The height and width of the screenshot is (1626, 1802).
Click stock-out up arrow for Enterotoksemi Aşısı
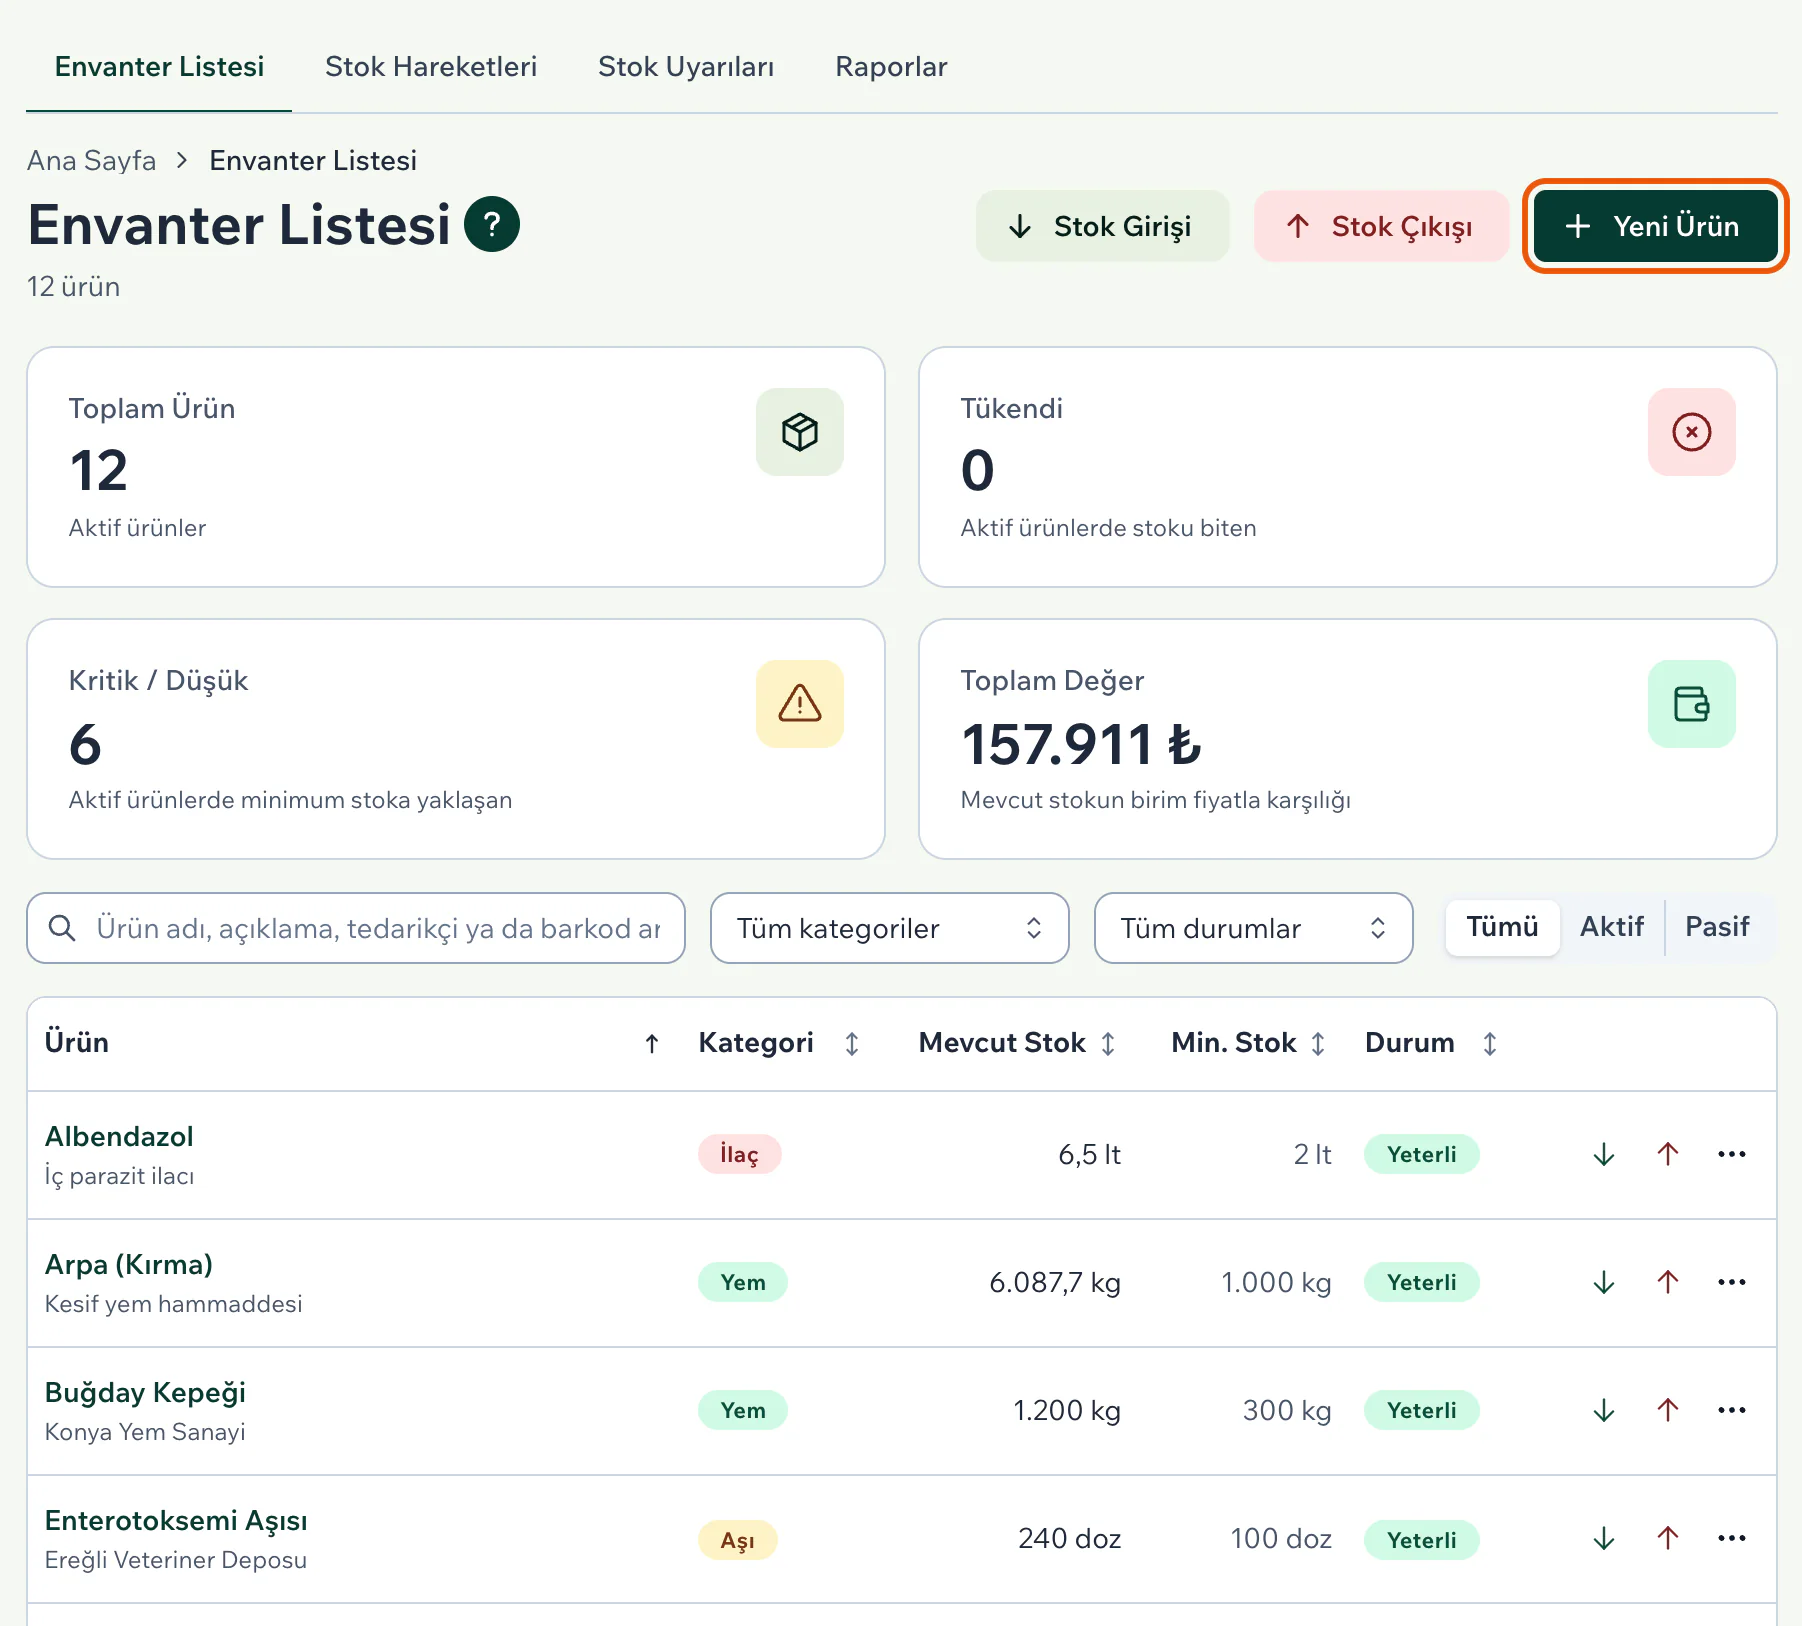tap(1668, 1539)
